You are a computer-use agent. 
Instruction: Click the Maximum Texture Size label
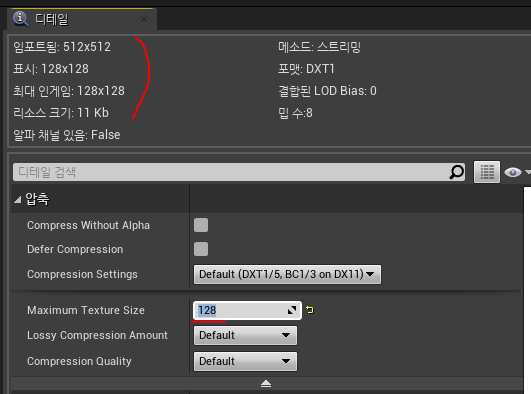point(86,310)
